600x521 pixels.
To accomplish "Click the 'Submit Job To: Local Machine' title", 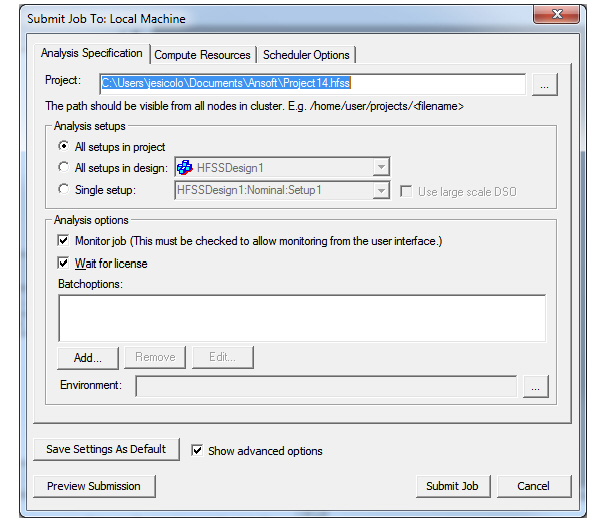I will [106, 19].
